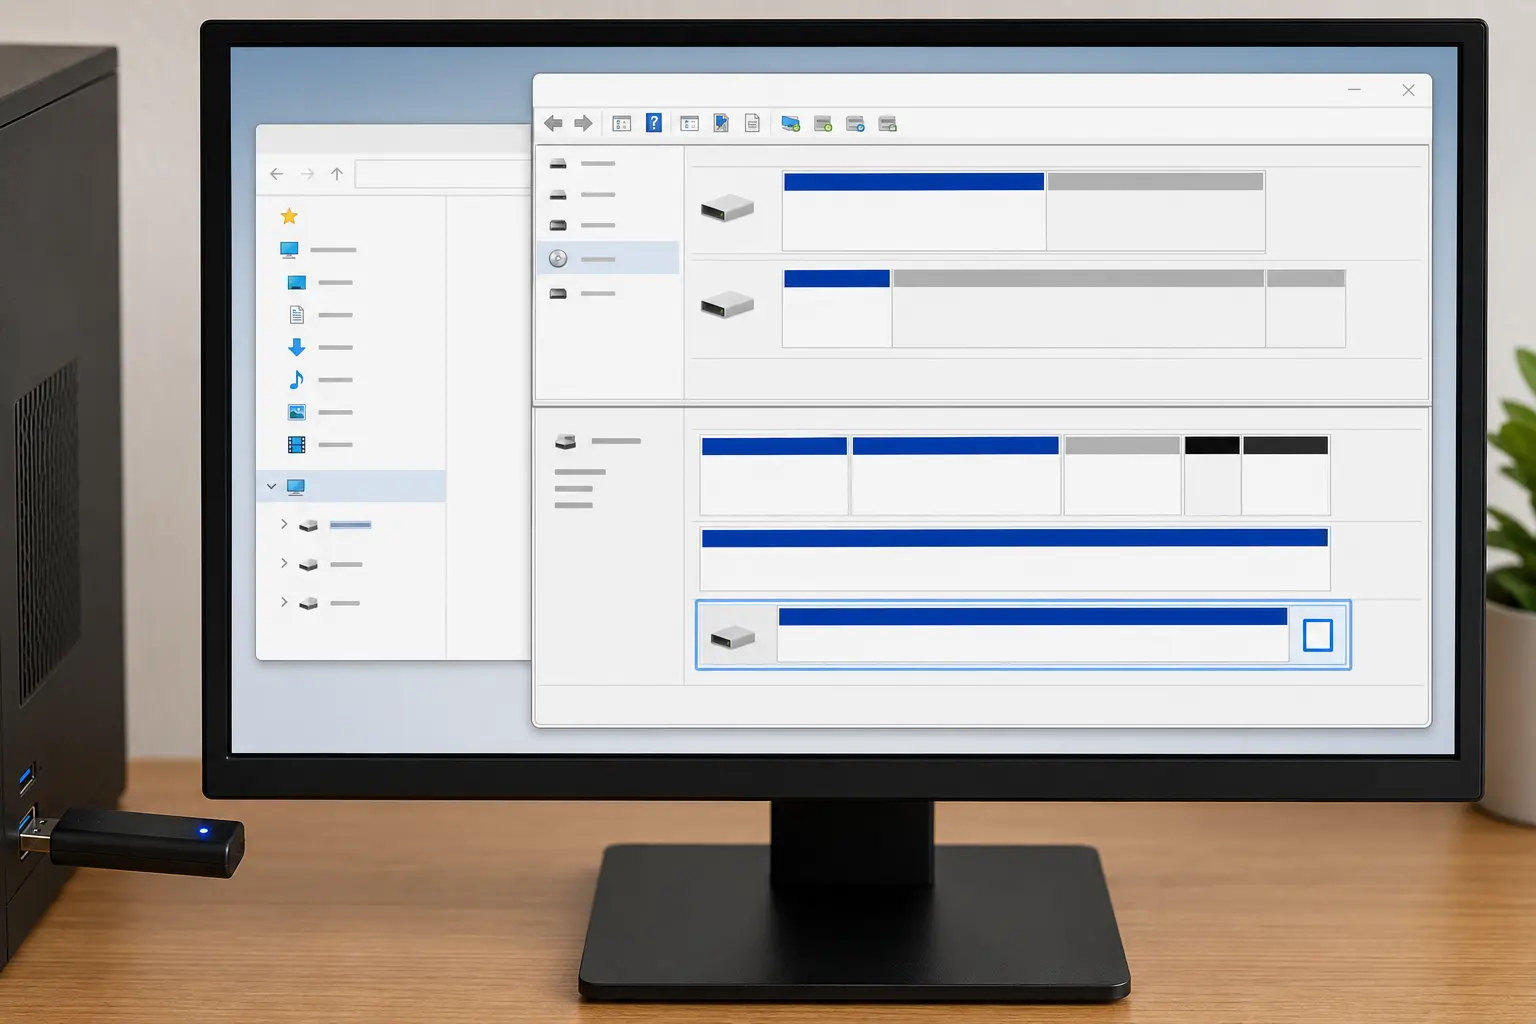1536x1024 pixels.
Task: Select the second disk's small blue partition
Action: click(x=837, y=308)
